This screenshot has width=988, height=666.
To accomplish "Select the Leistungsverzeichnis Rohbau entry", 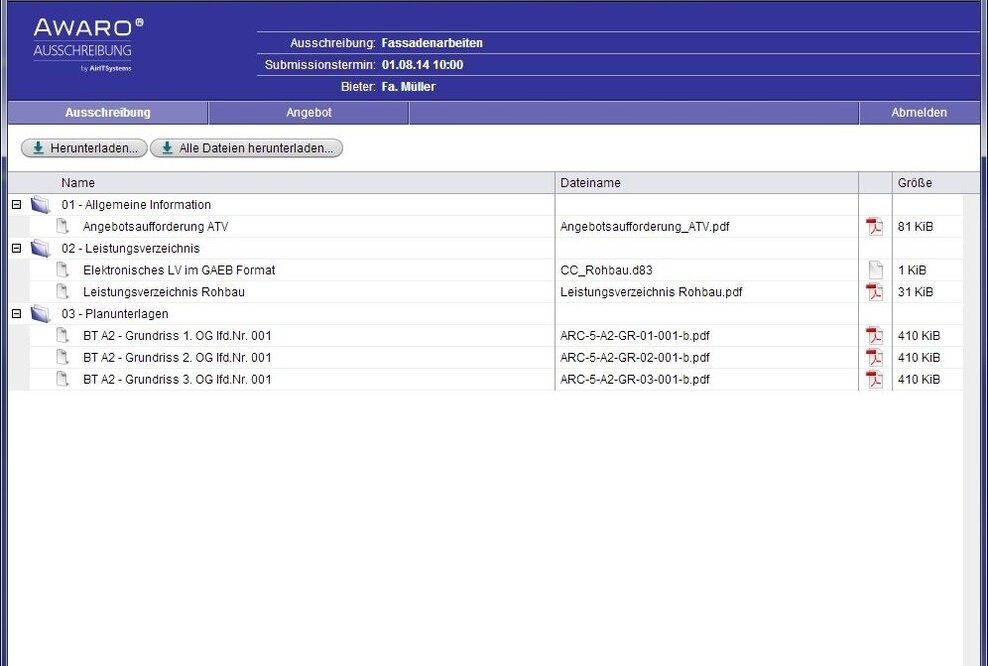I will click(x=163, y=292).
